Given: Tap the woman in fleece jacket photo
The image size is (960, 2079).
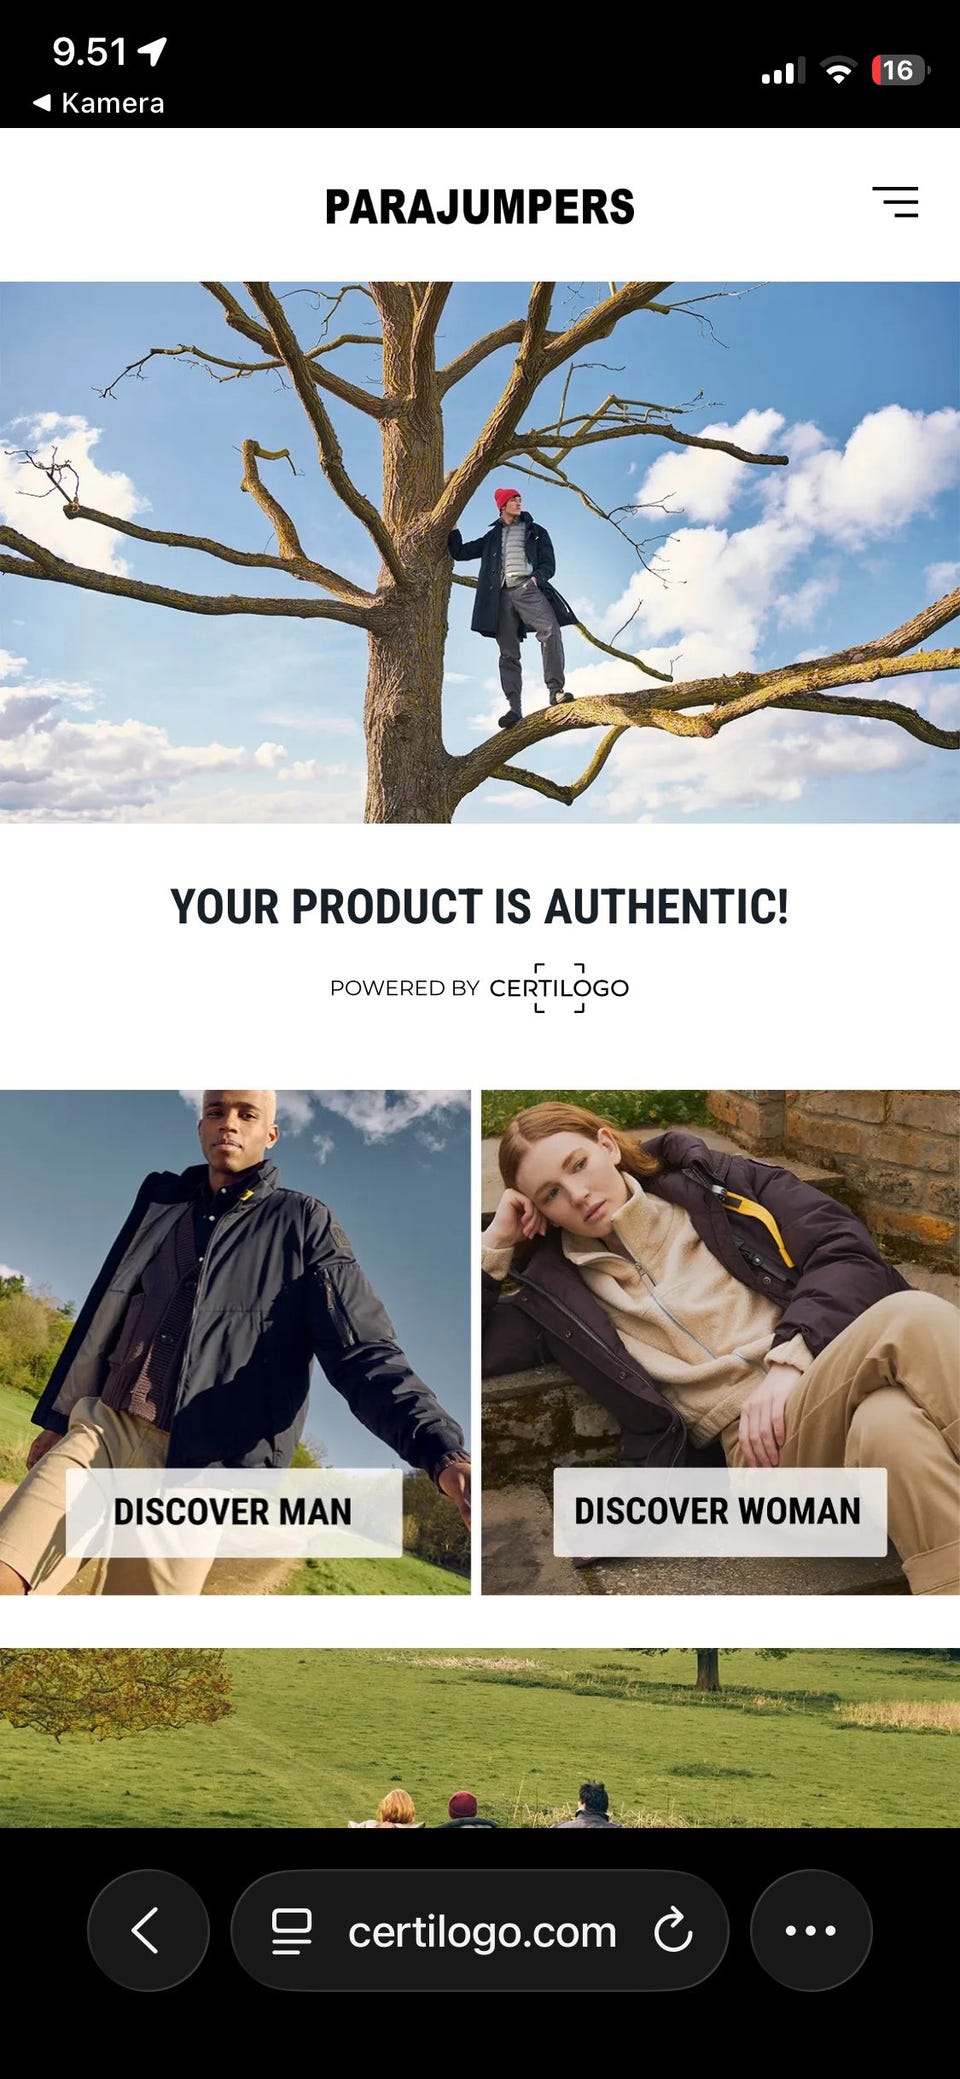Looking at the screenshot, I should click(720, 1342).
